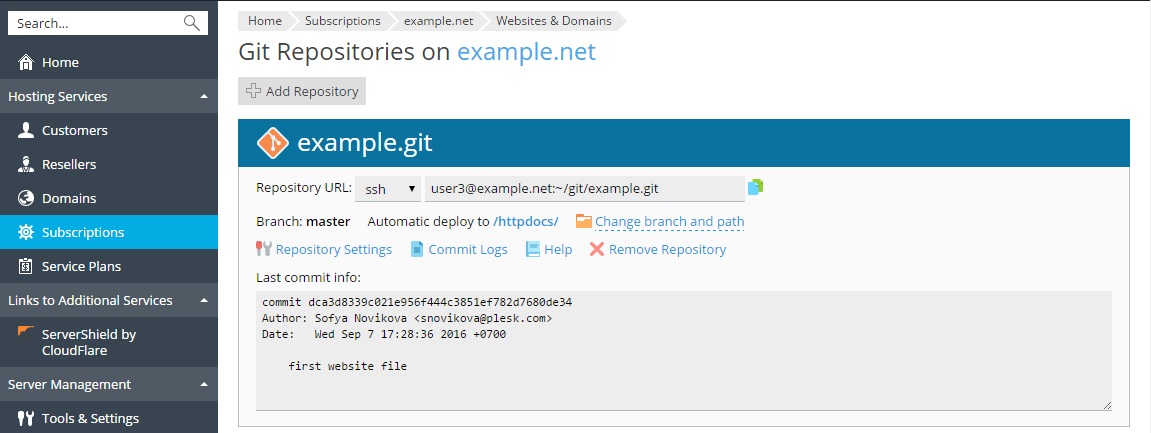Copy the repository URL with the copy icon
Image resolution: width=1151 pixels, height=433 pixels.
pos(756,187)
